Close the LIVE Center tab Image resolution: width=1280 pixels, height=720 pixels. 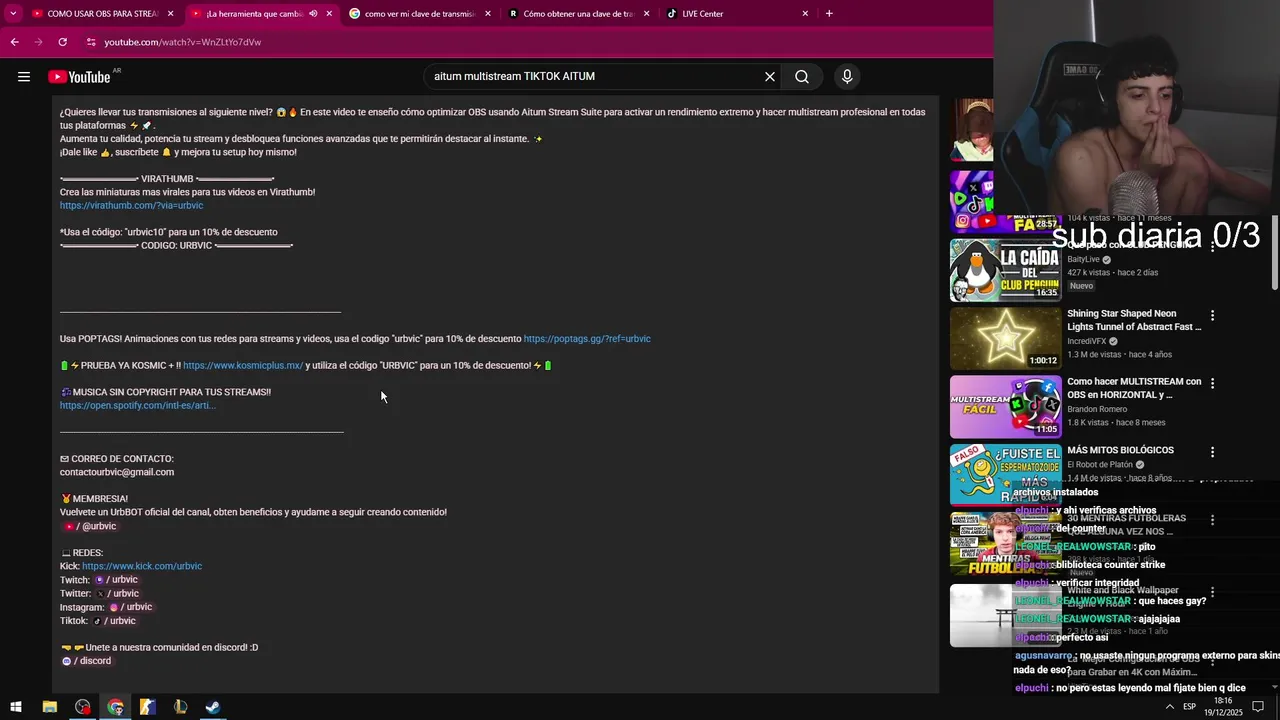point(805,14)
